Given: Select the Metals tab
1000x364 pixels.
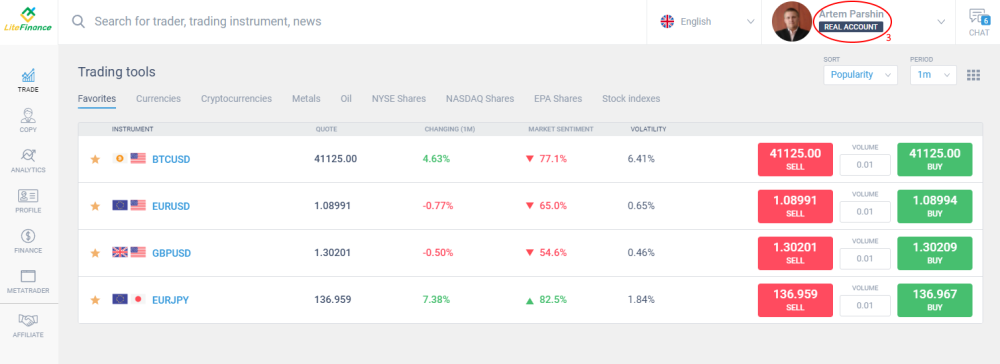Looking at the screenshot, I should 306,99.
